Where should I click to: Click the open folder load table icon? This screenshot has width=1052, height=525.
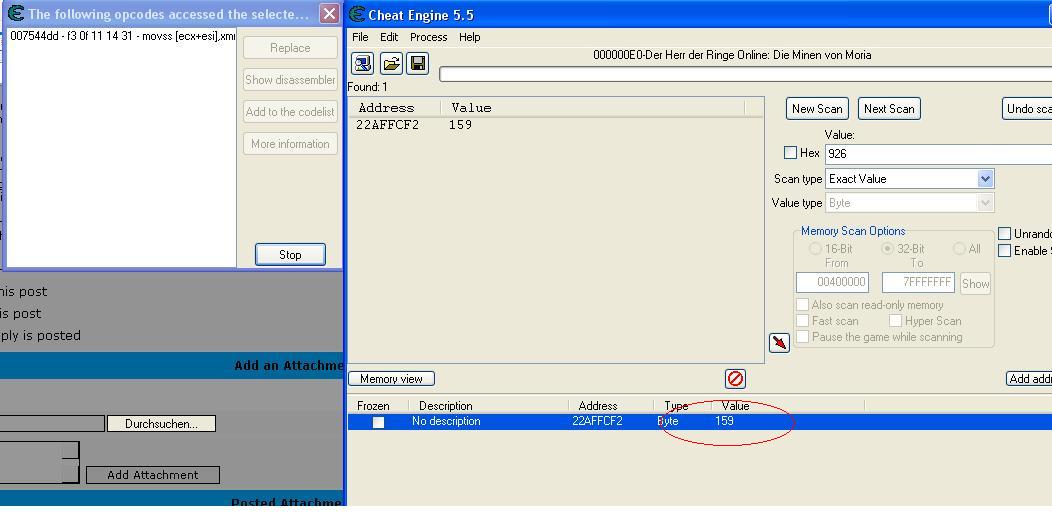pyautogui.click(x=391, y=64)
